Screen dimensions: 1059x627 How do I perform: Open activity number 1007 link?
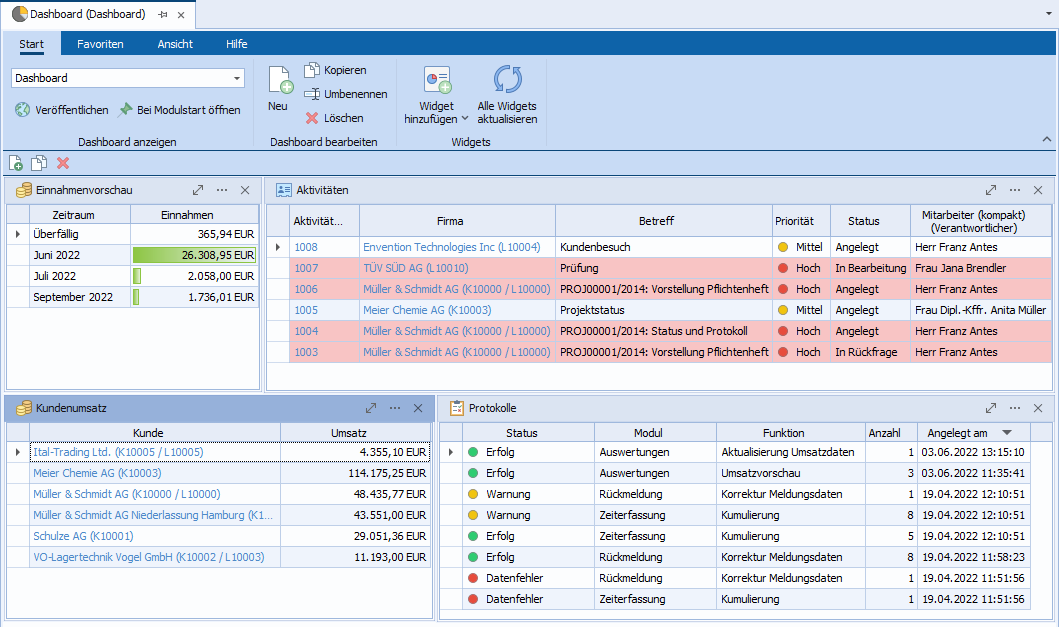pos(306,268)
